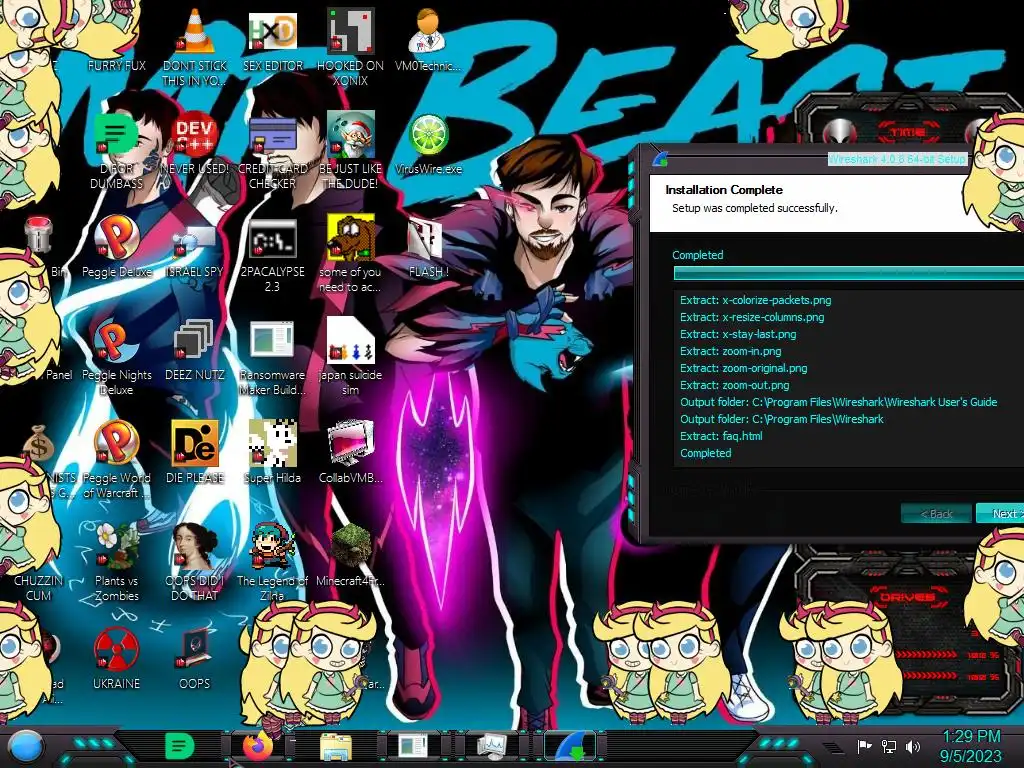Viewport: 1024px width, 768px height.
Task: Open the system monitor taskbar icon
Action: pyautogui.click(x=492, y=747)
